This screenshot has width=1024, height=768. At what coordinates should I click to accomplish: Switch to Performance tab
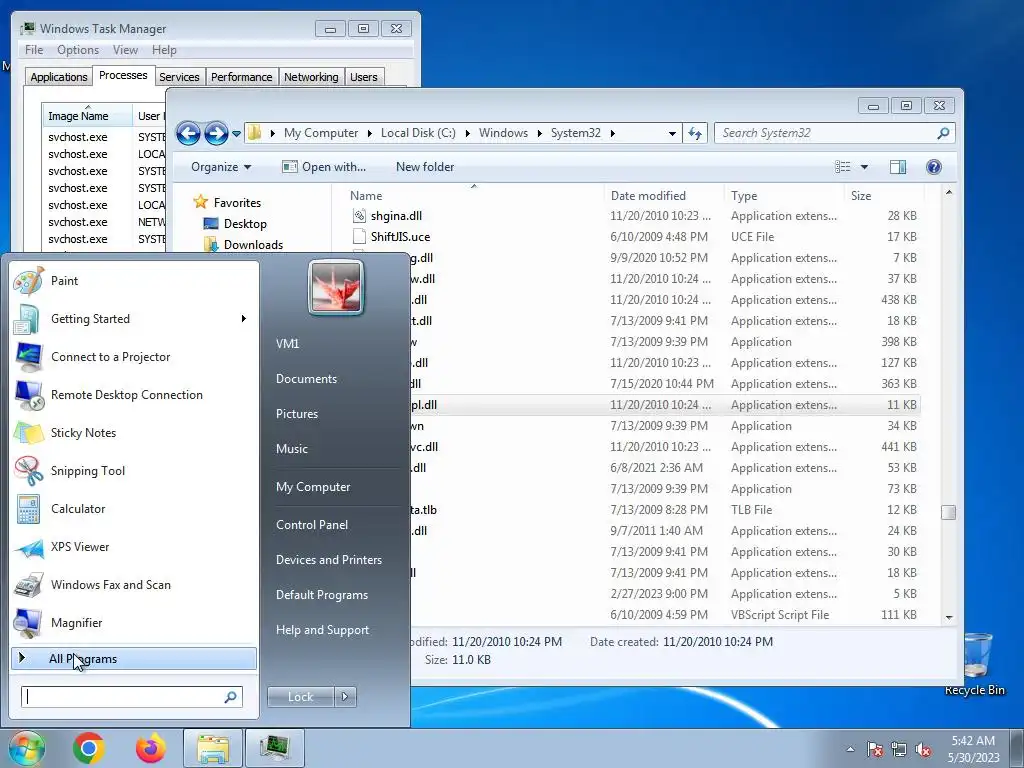(242, 77)
